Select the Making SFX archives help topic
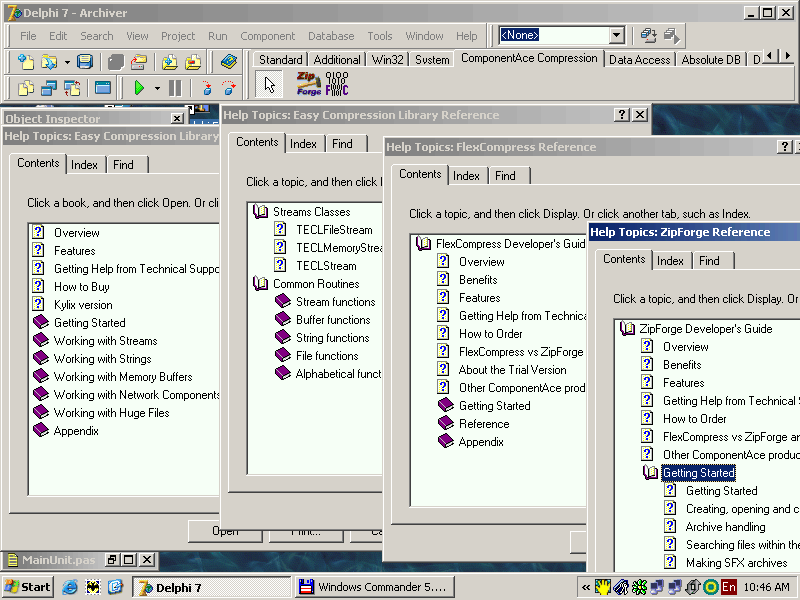This screenshot has width=800, height=600. click(x=739, y=562)
